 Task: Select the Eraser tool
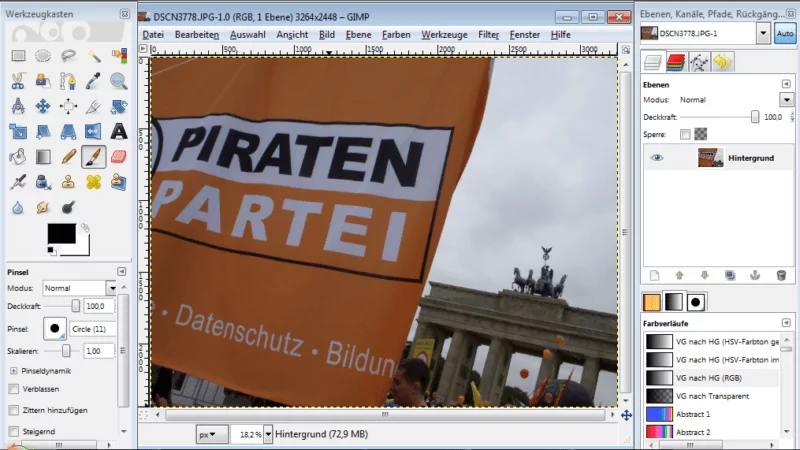[118, 157]
